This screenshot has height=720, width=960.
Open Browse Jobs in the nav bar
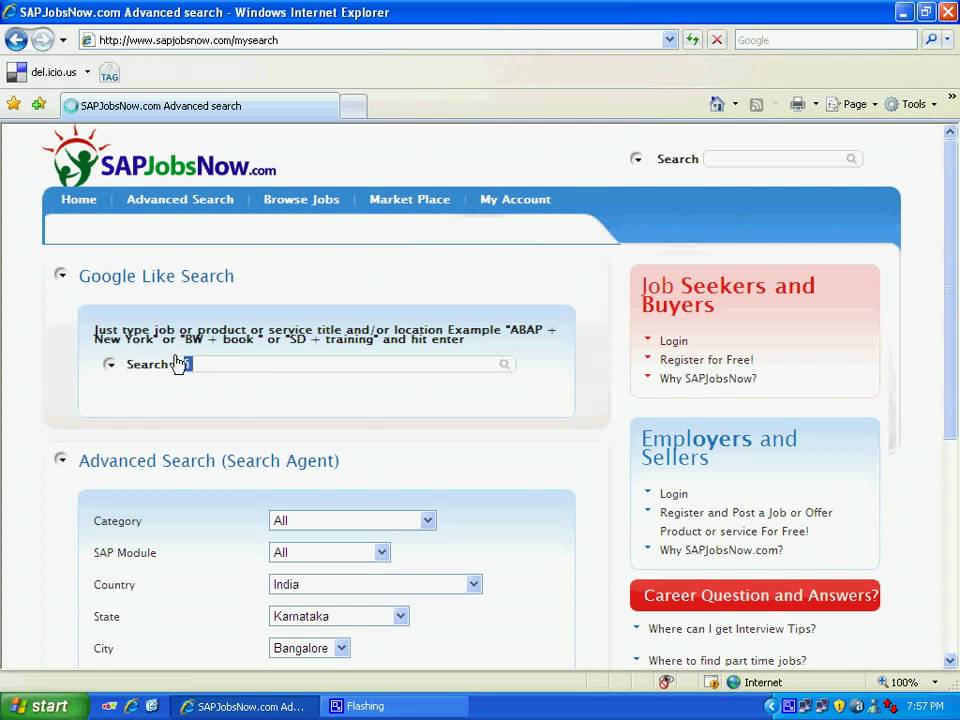[301, 200]
